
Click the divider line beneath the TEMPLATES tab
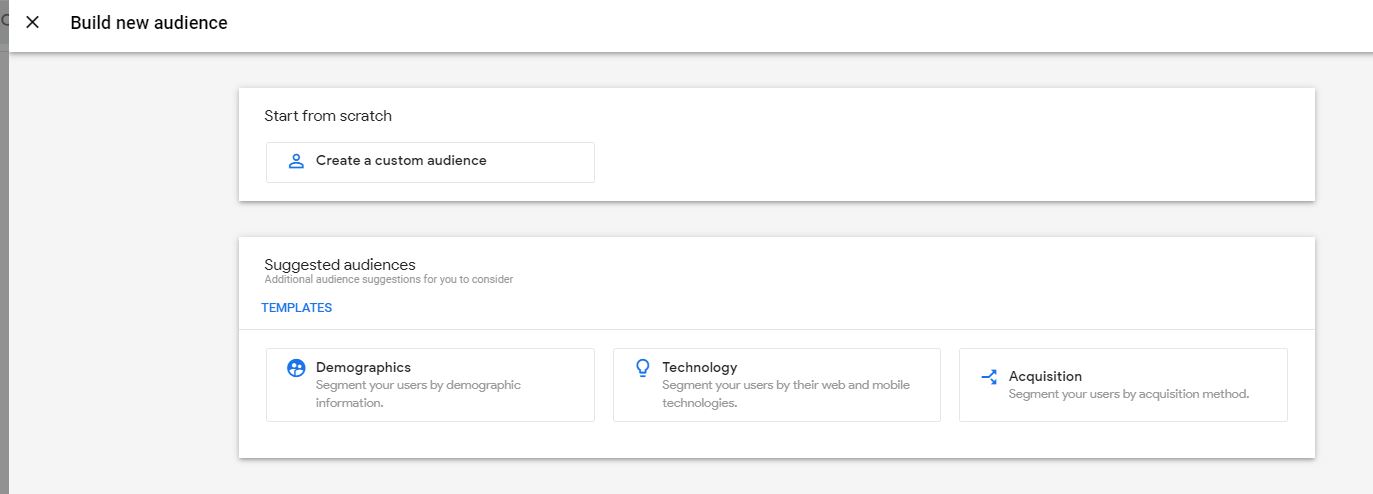(x=776, y=329)
